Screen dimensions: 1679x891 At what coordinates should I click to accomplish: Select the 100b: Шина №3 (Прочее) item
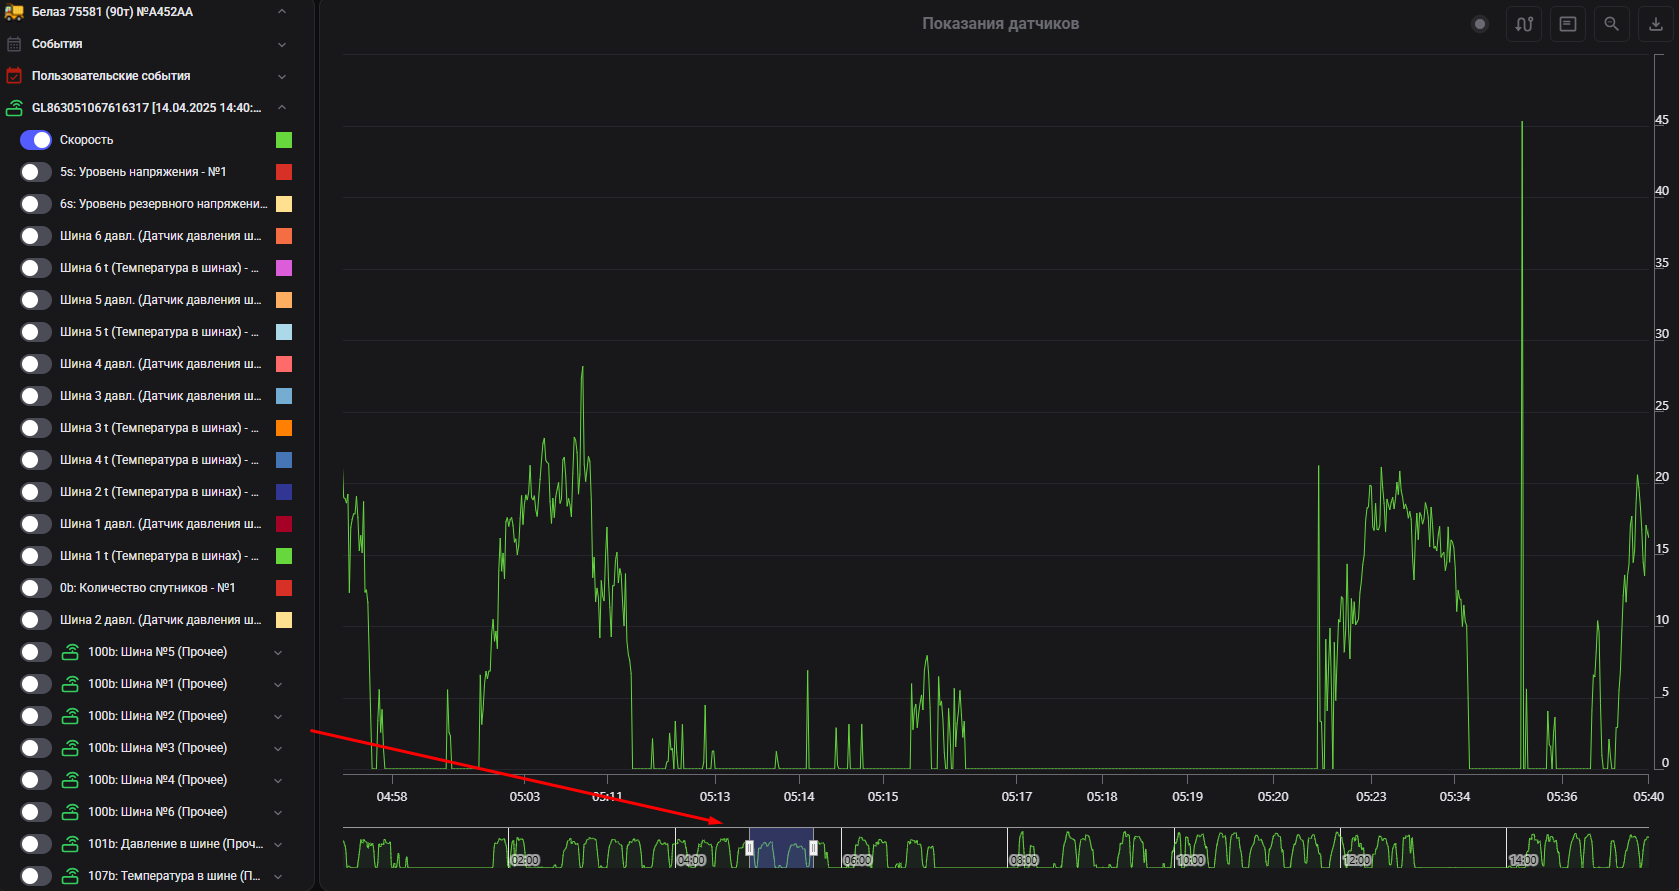157,748
